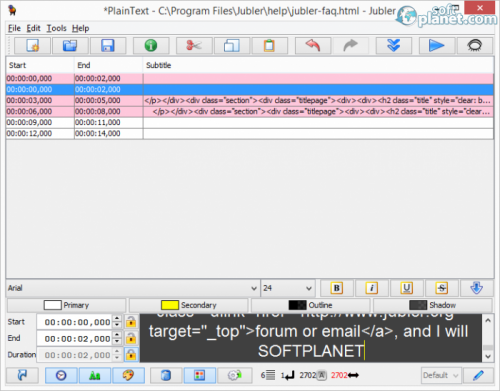Open the Arial font dropdown
Screen dimensions: 500x391
[x=133, y=288]
